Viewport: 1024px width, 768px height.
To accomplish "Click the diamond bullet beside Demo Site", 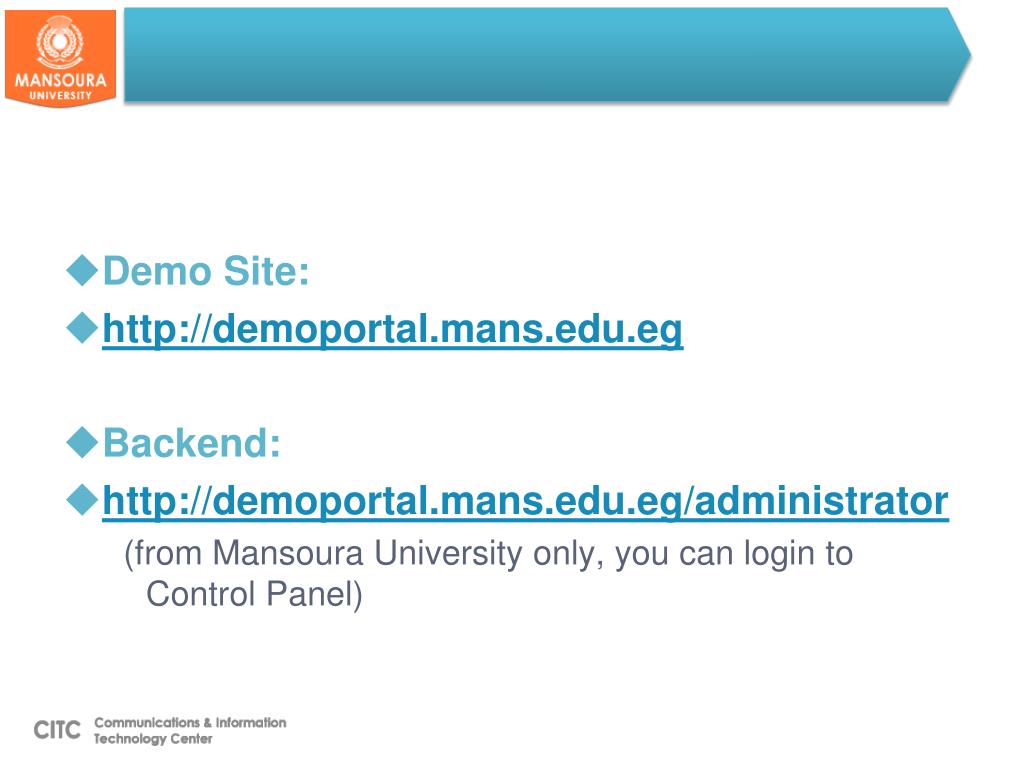I will click(x=82, y=270).
